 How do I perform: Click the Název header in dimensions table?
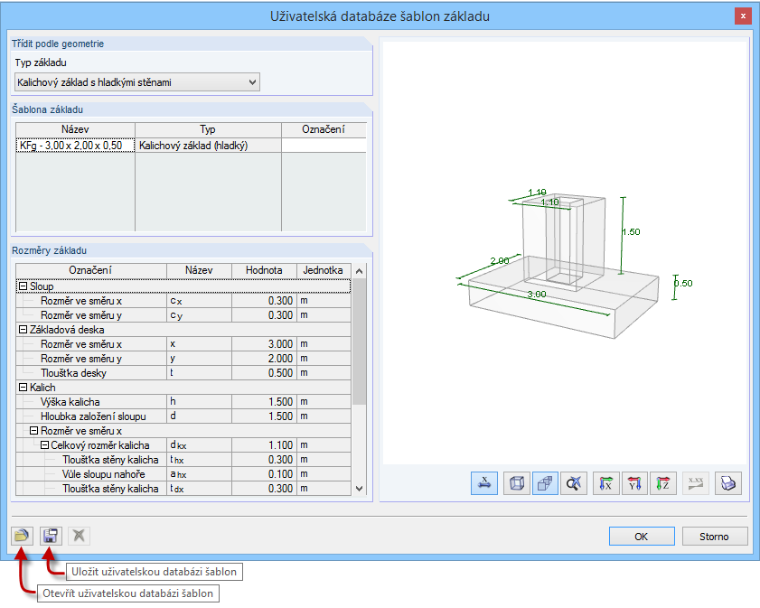(x=199, y=271)
